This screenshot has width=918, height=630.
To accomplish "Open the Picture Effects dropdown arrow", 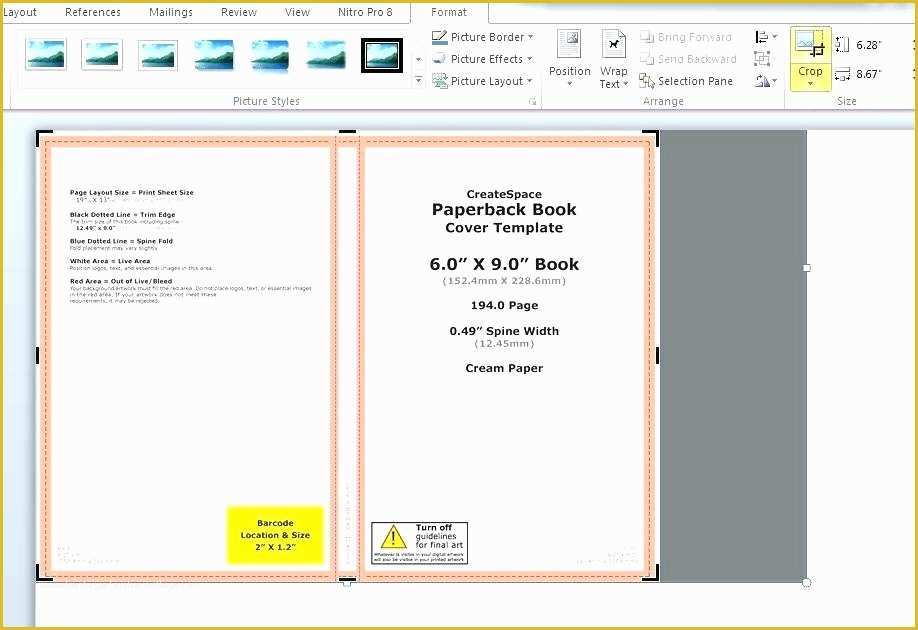I will coord(529,59).
